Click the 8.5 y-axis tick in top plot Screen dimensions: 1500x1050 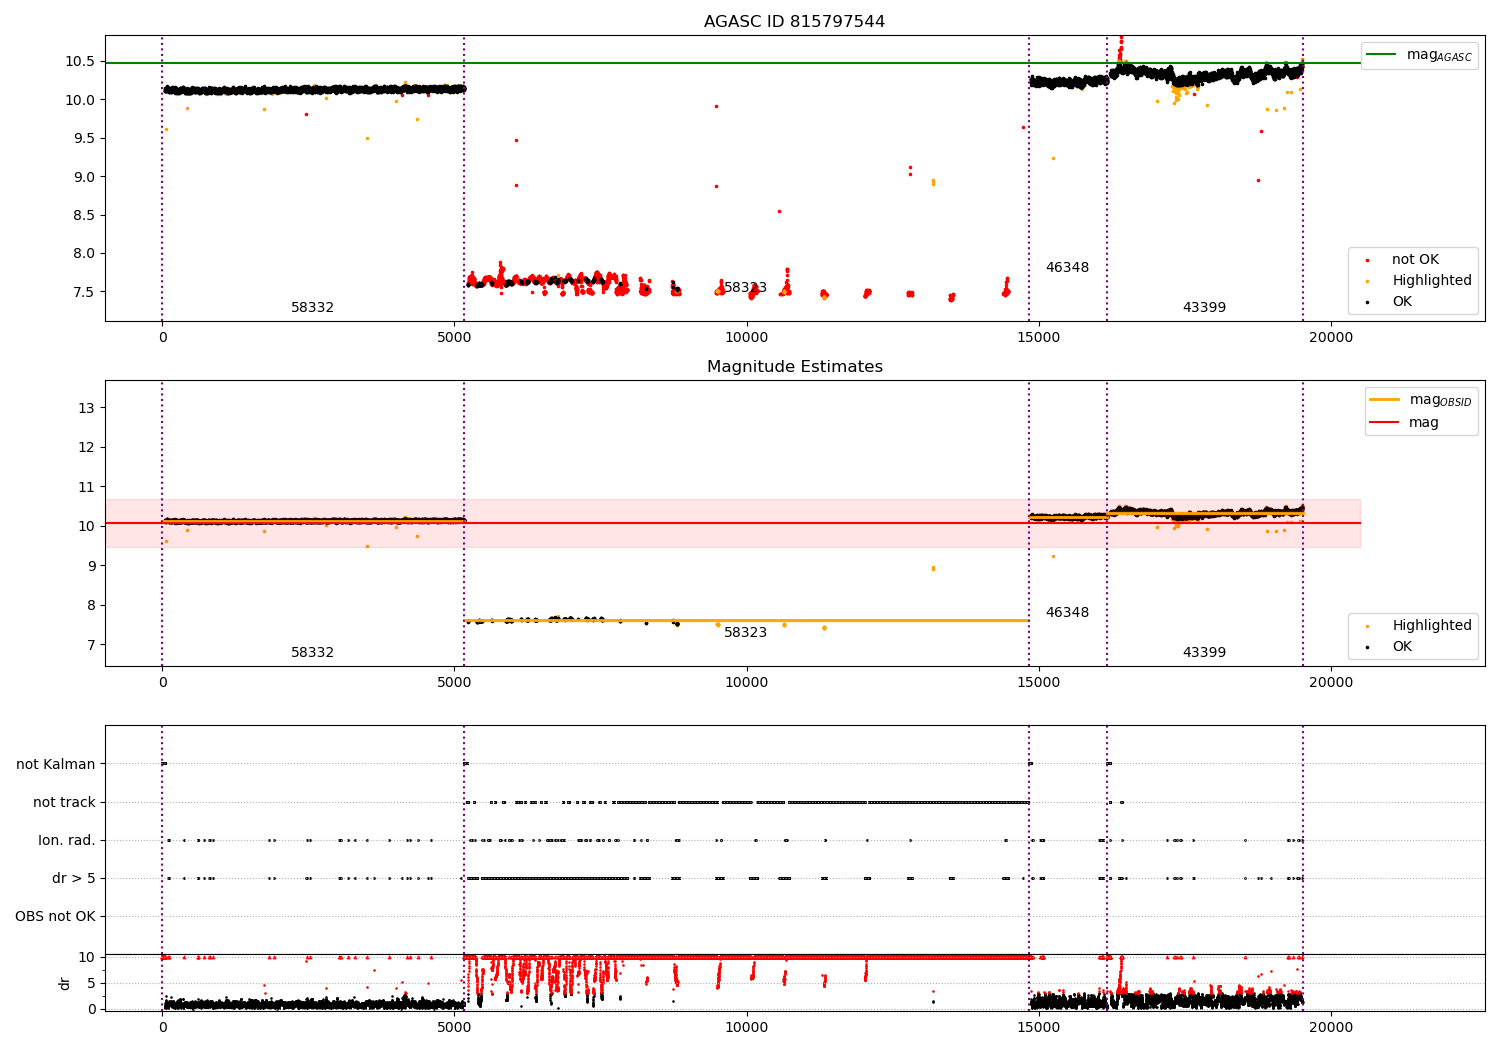coord(84,216)
